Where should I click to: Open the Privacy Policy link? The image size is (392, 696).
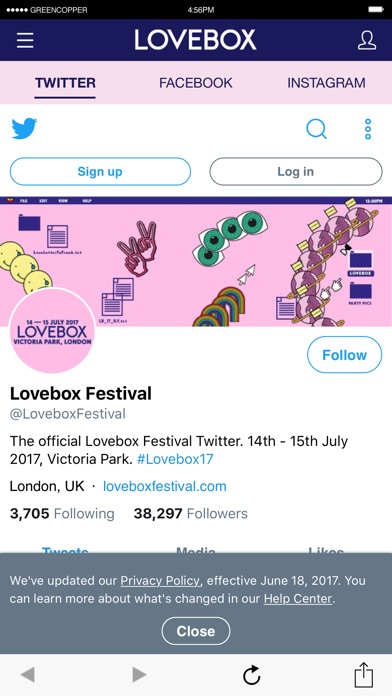click(161, 580)
